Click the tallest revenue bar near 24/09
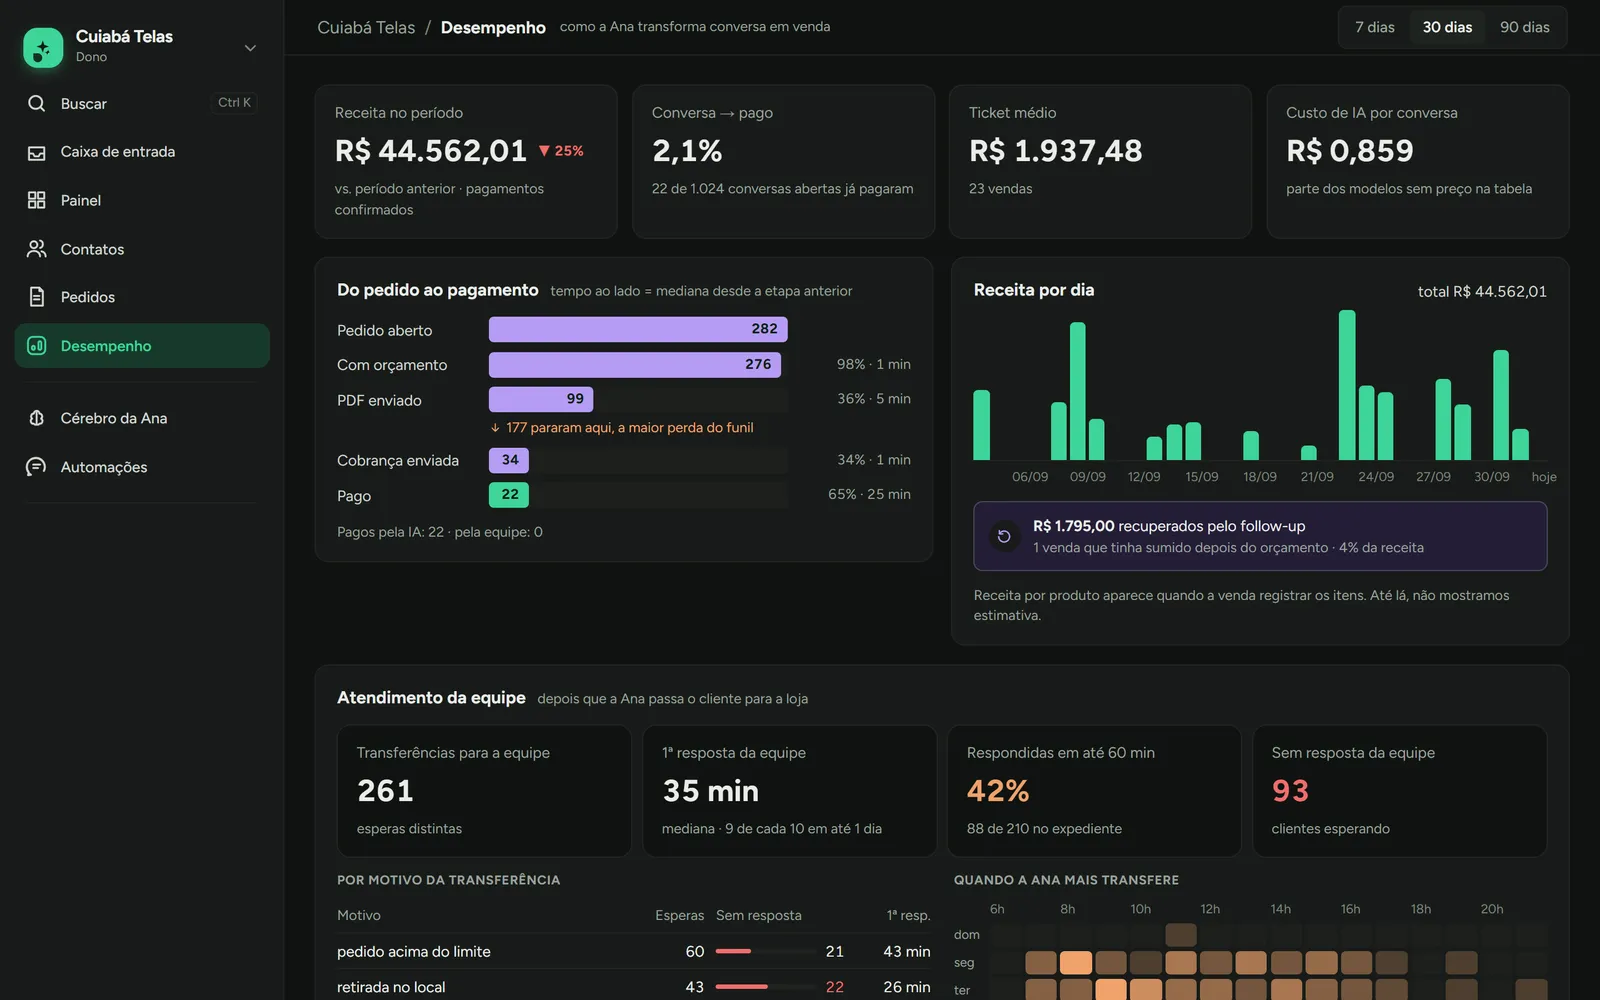The image size is (1600, 1000). (1347, 385)
